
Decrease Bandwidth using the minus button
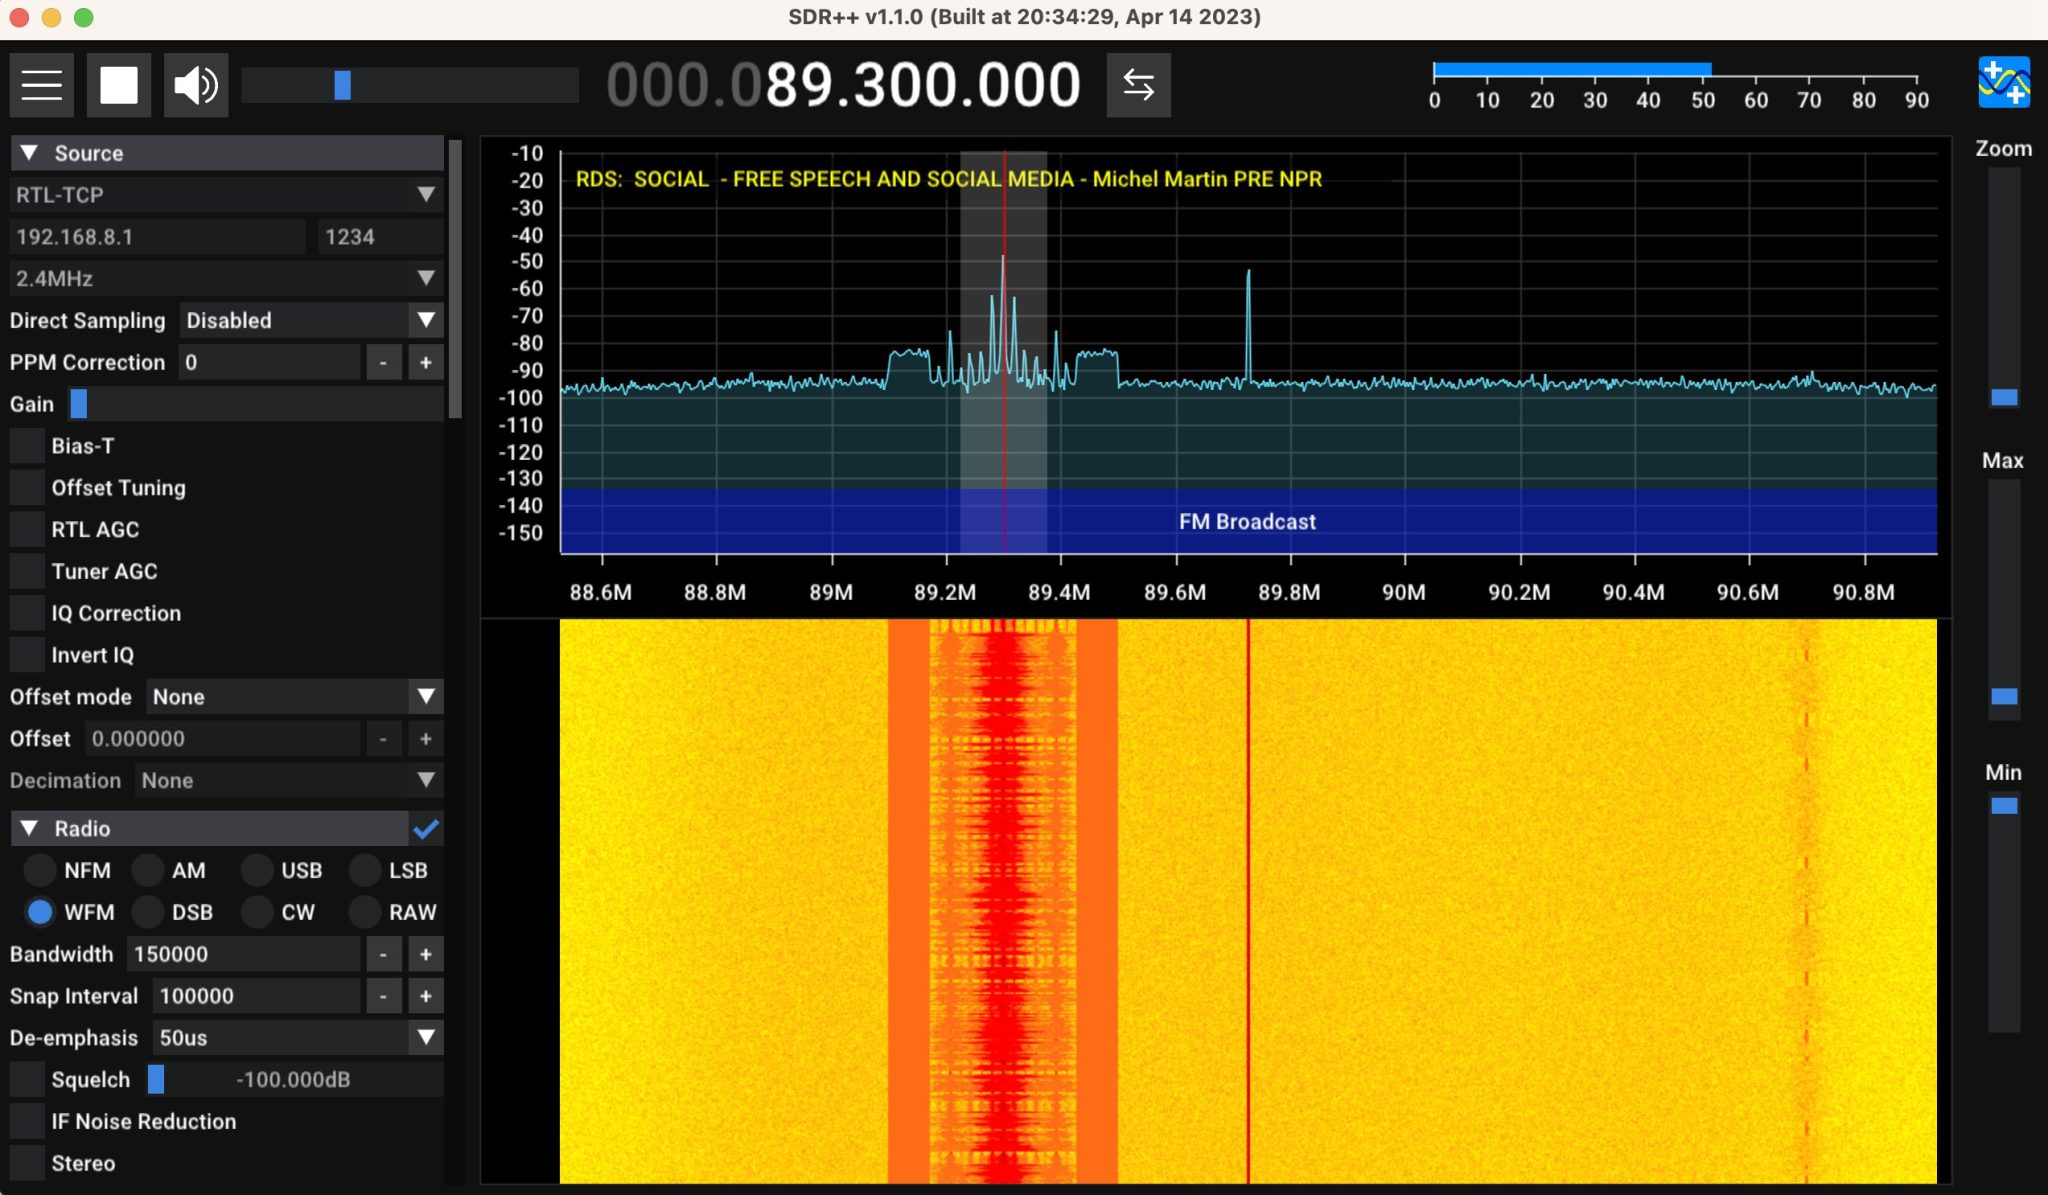(x=383, y=954)
